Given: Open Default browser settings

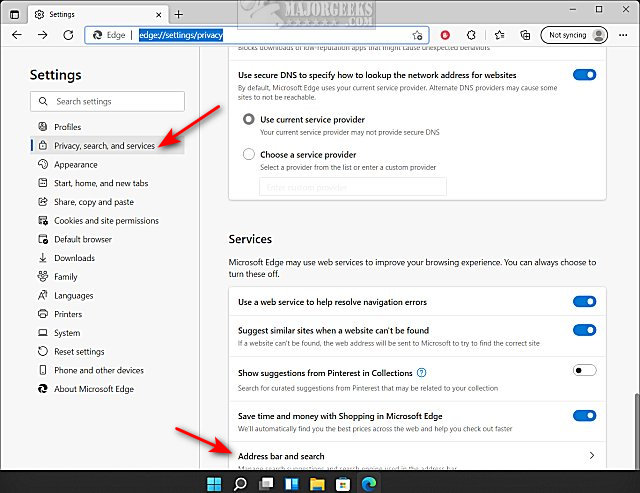Looking at the screenshot, I should (107, 240).
